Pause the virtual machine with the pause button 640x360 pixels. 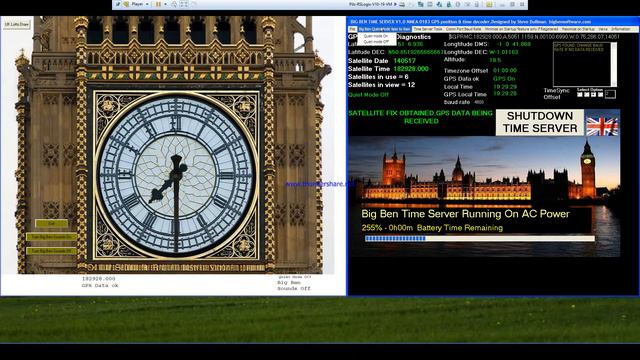pos(158,4)
